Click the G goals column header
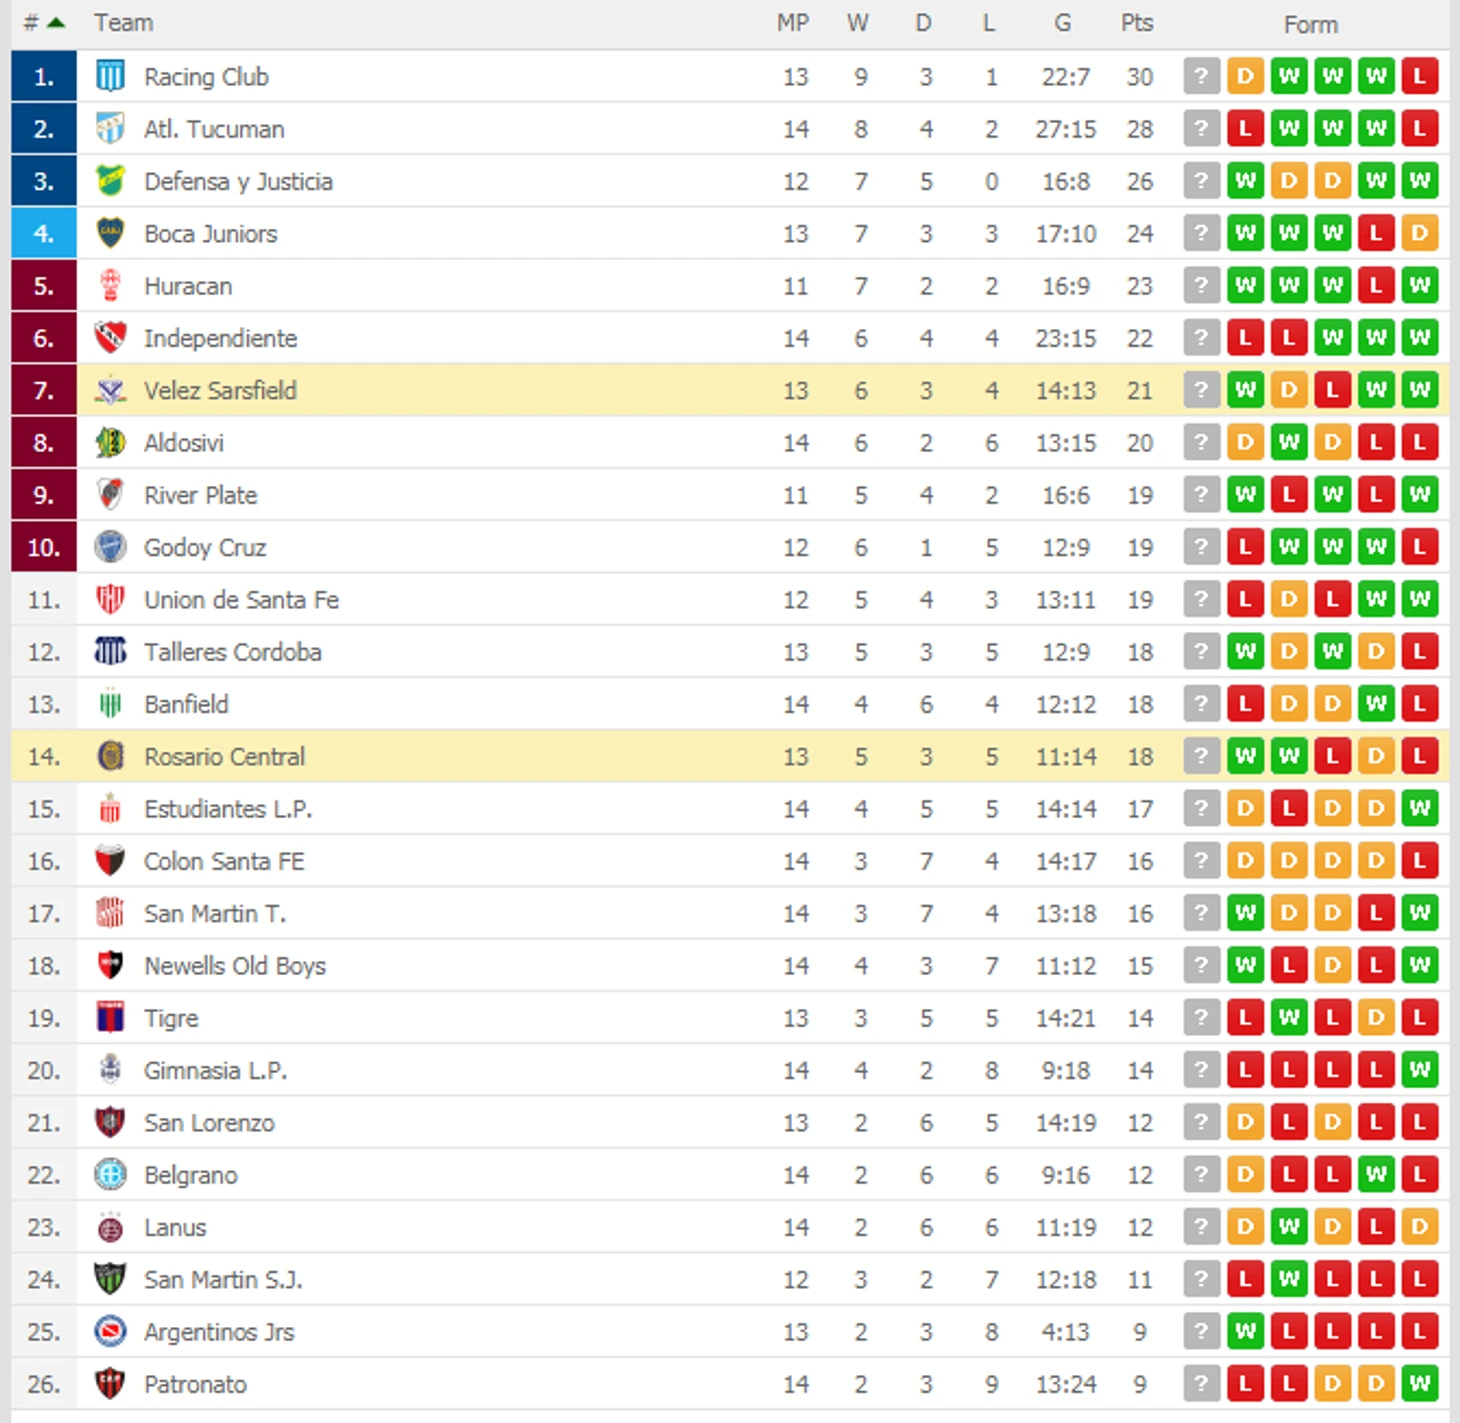This screenshot has width=1460, height=1423. coord(1063,23)
